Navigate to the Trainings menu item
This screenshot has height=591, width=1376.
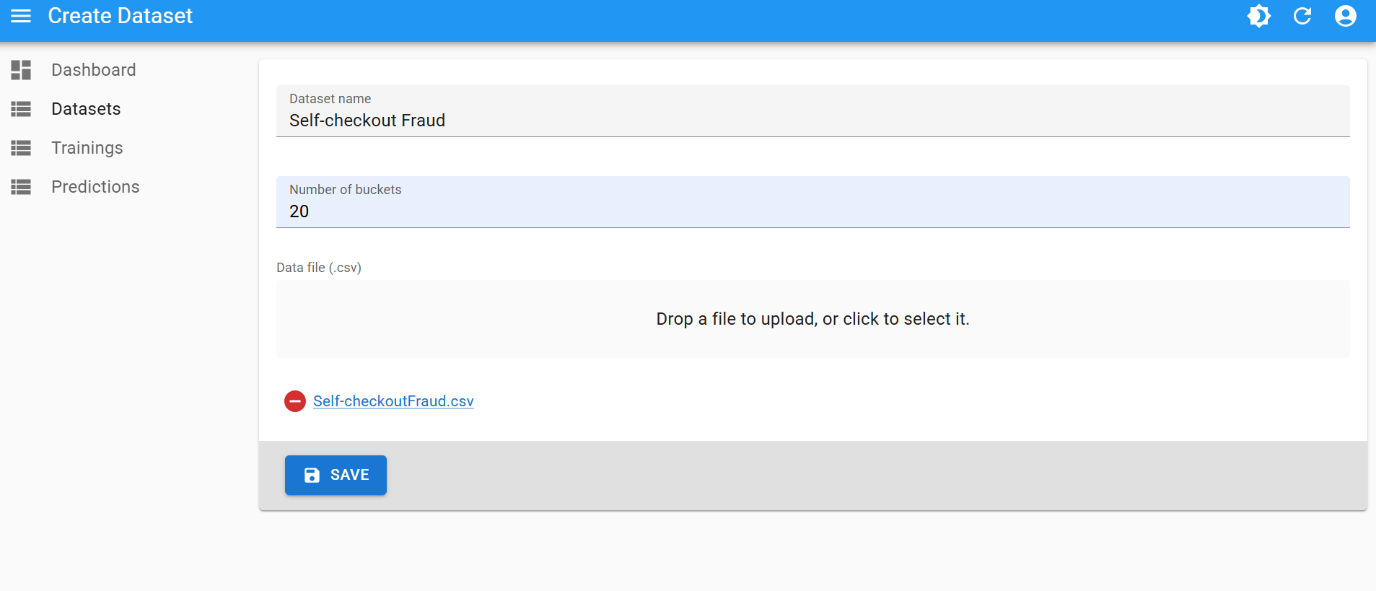pyautogui.click(x=87, y=148)
